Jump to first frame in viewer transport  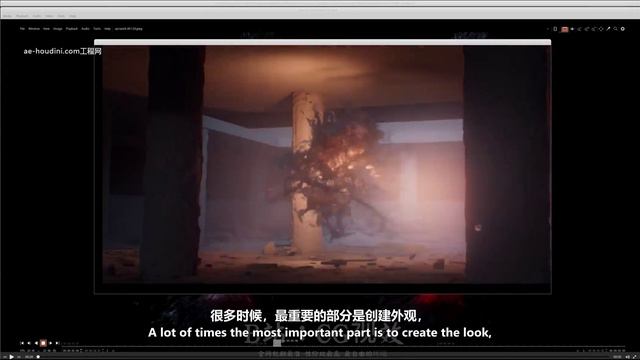click(22, 343)
